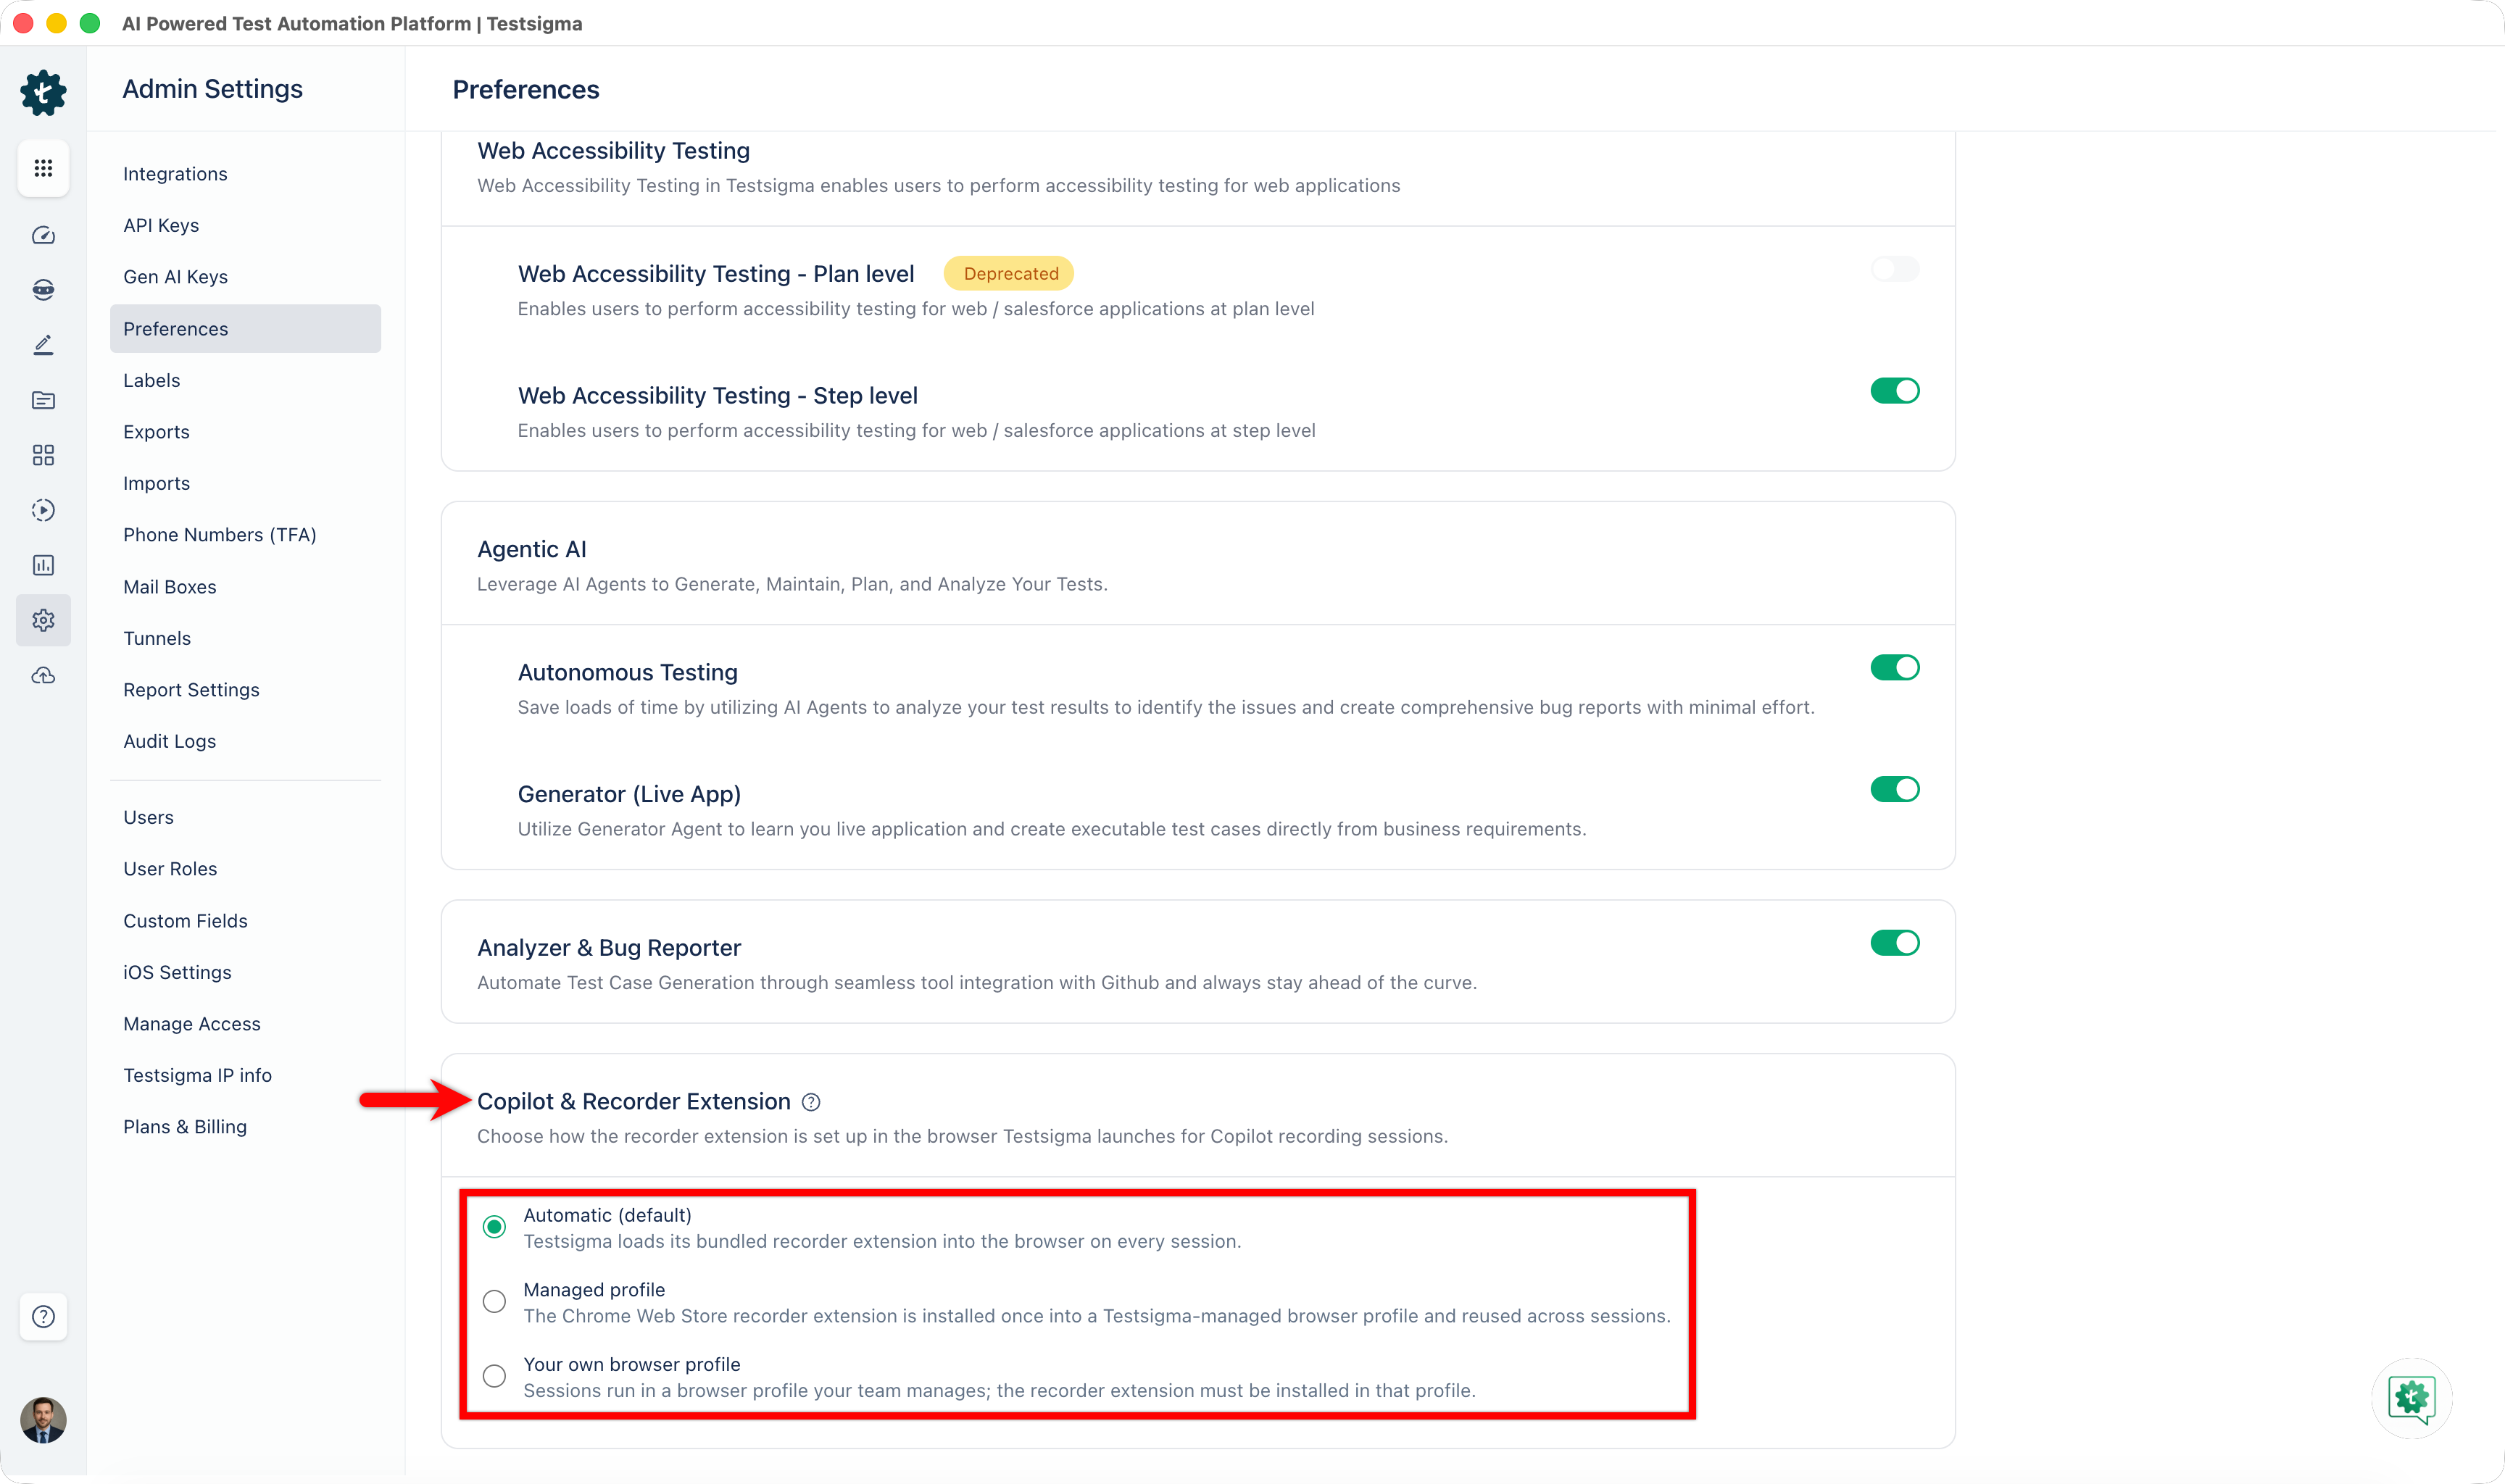Image resolution: width=2505 pixels, height=1484 pixels.
Task: Open the four-squares grid icon in sidebar
Action: point(43,455)
